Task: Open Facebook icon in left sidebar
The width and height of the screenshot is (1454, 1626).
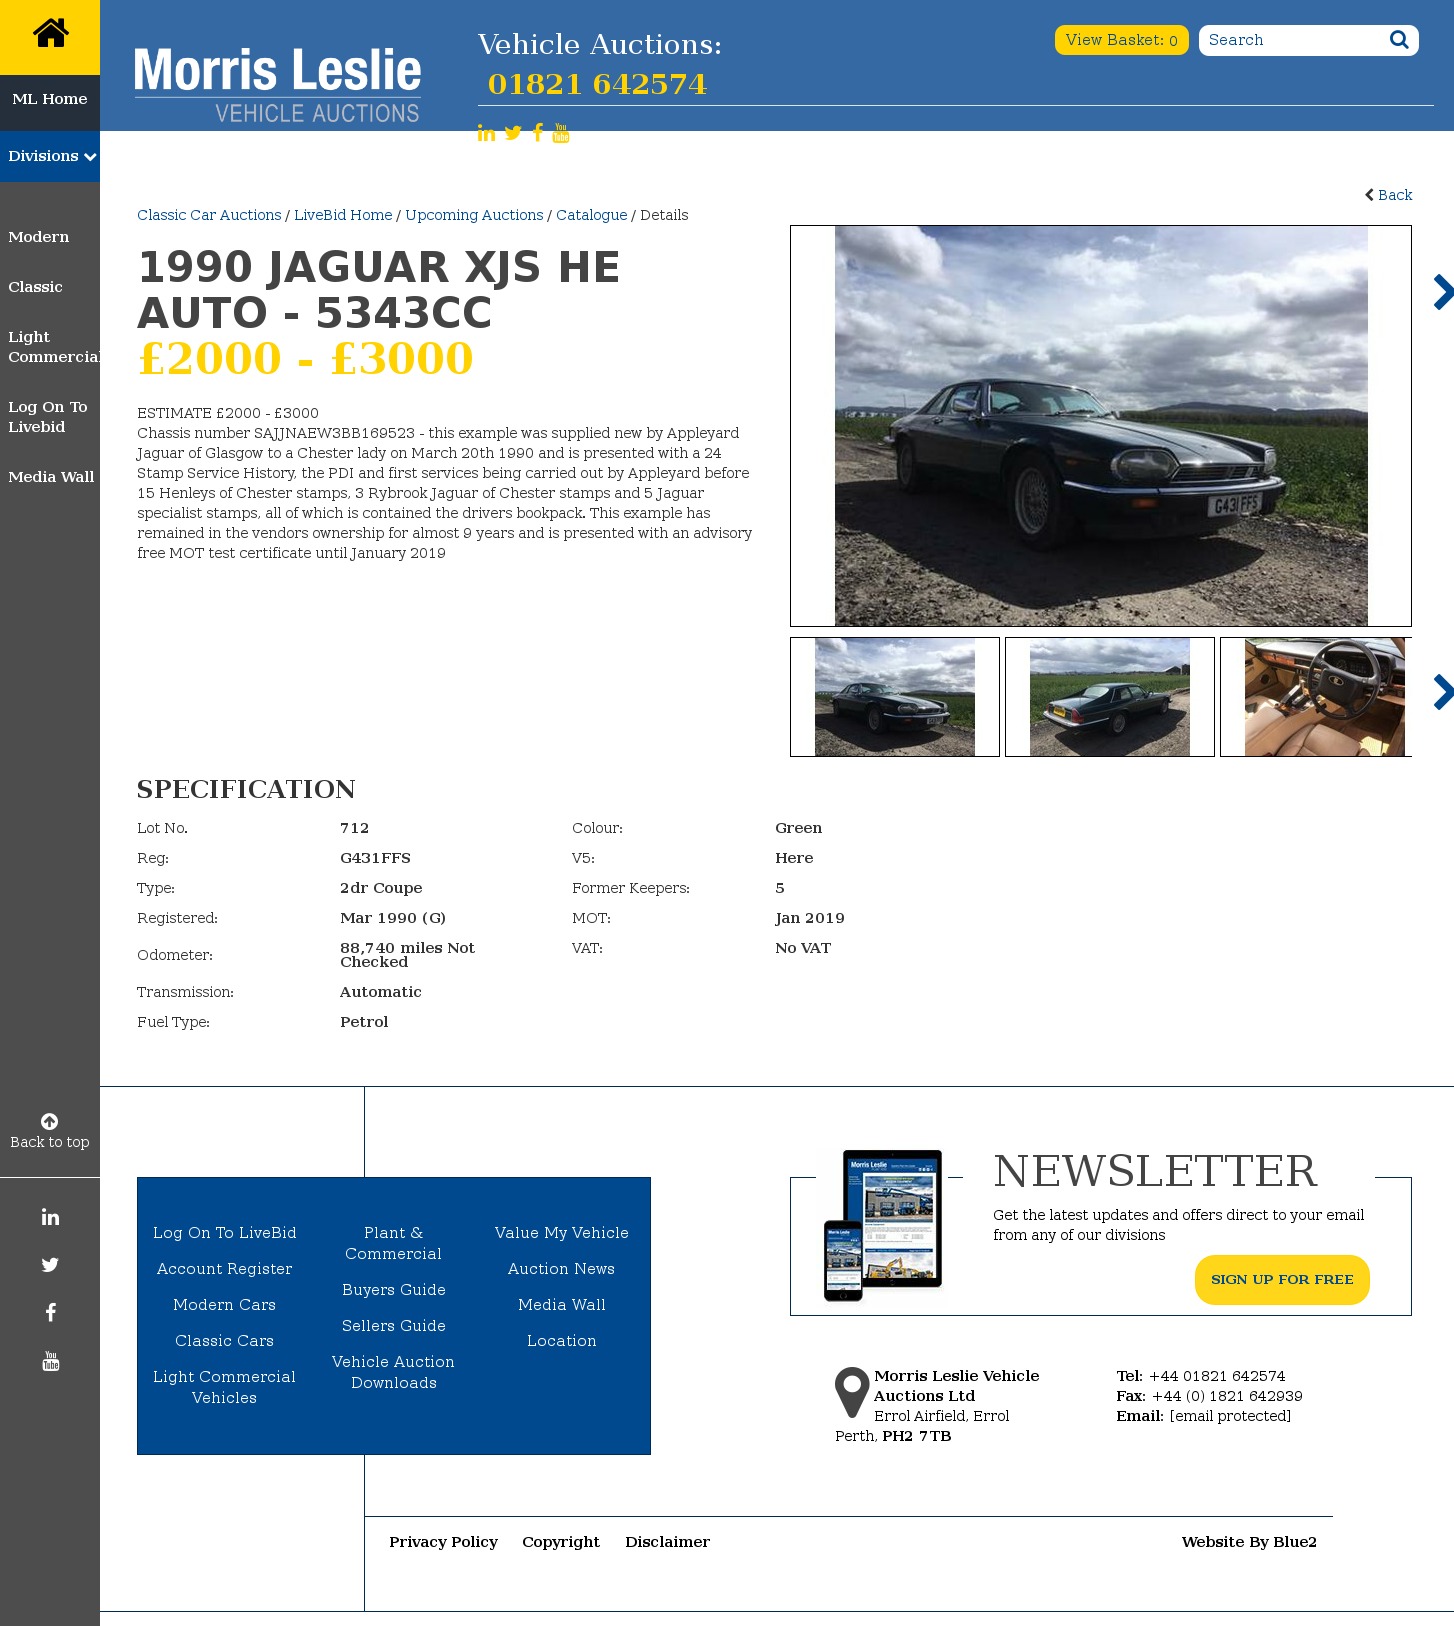Action: [x=50, y=1313]
